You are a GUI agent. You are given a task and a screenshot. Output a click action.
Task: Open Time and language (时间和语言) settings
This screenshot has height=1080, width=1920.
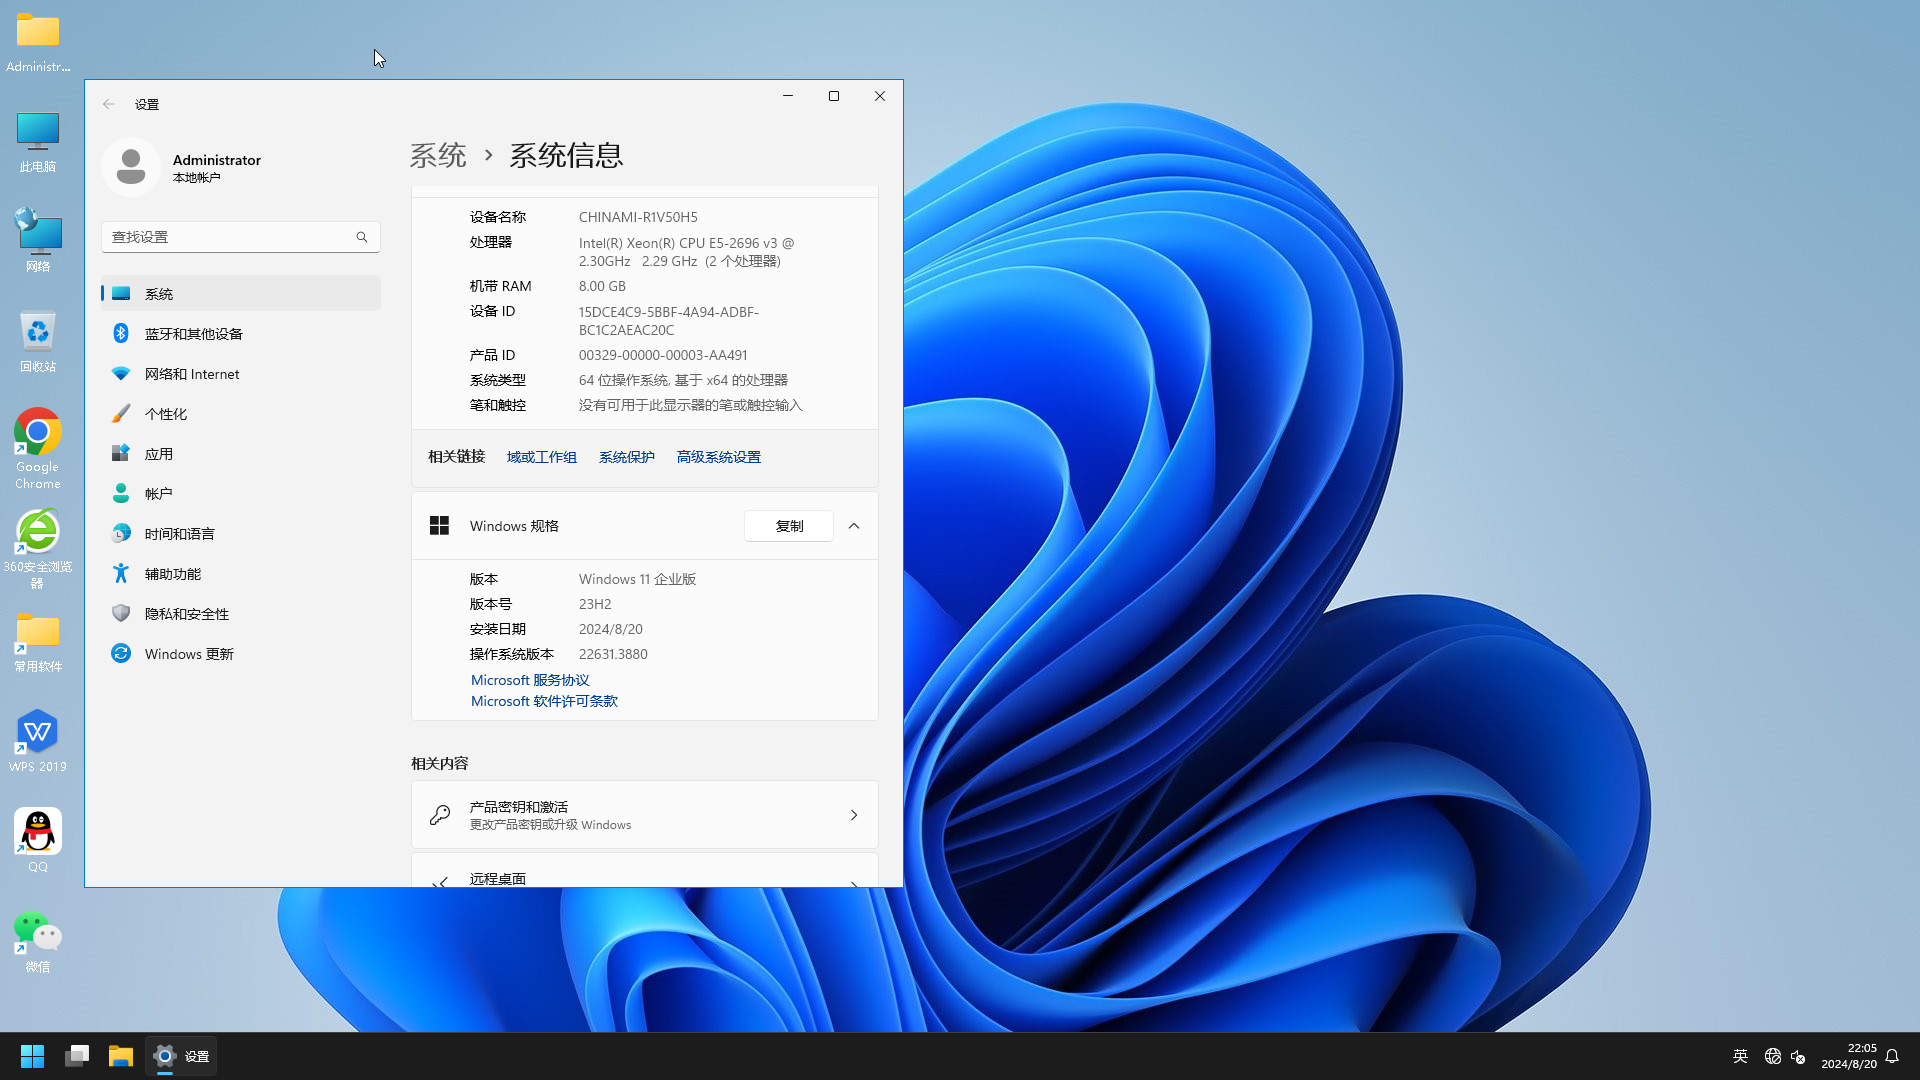click(x=240, y=533)
